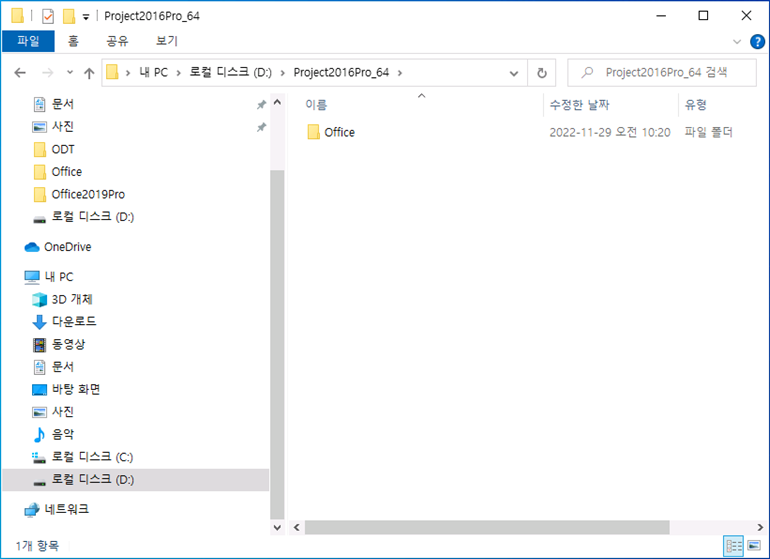Click the 2022-11-29 오전 10:20 date cell
Image resolution: width=770 pixels, height=559 pixels.
click(x=609, y=132)
